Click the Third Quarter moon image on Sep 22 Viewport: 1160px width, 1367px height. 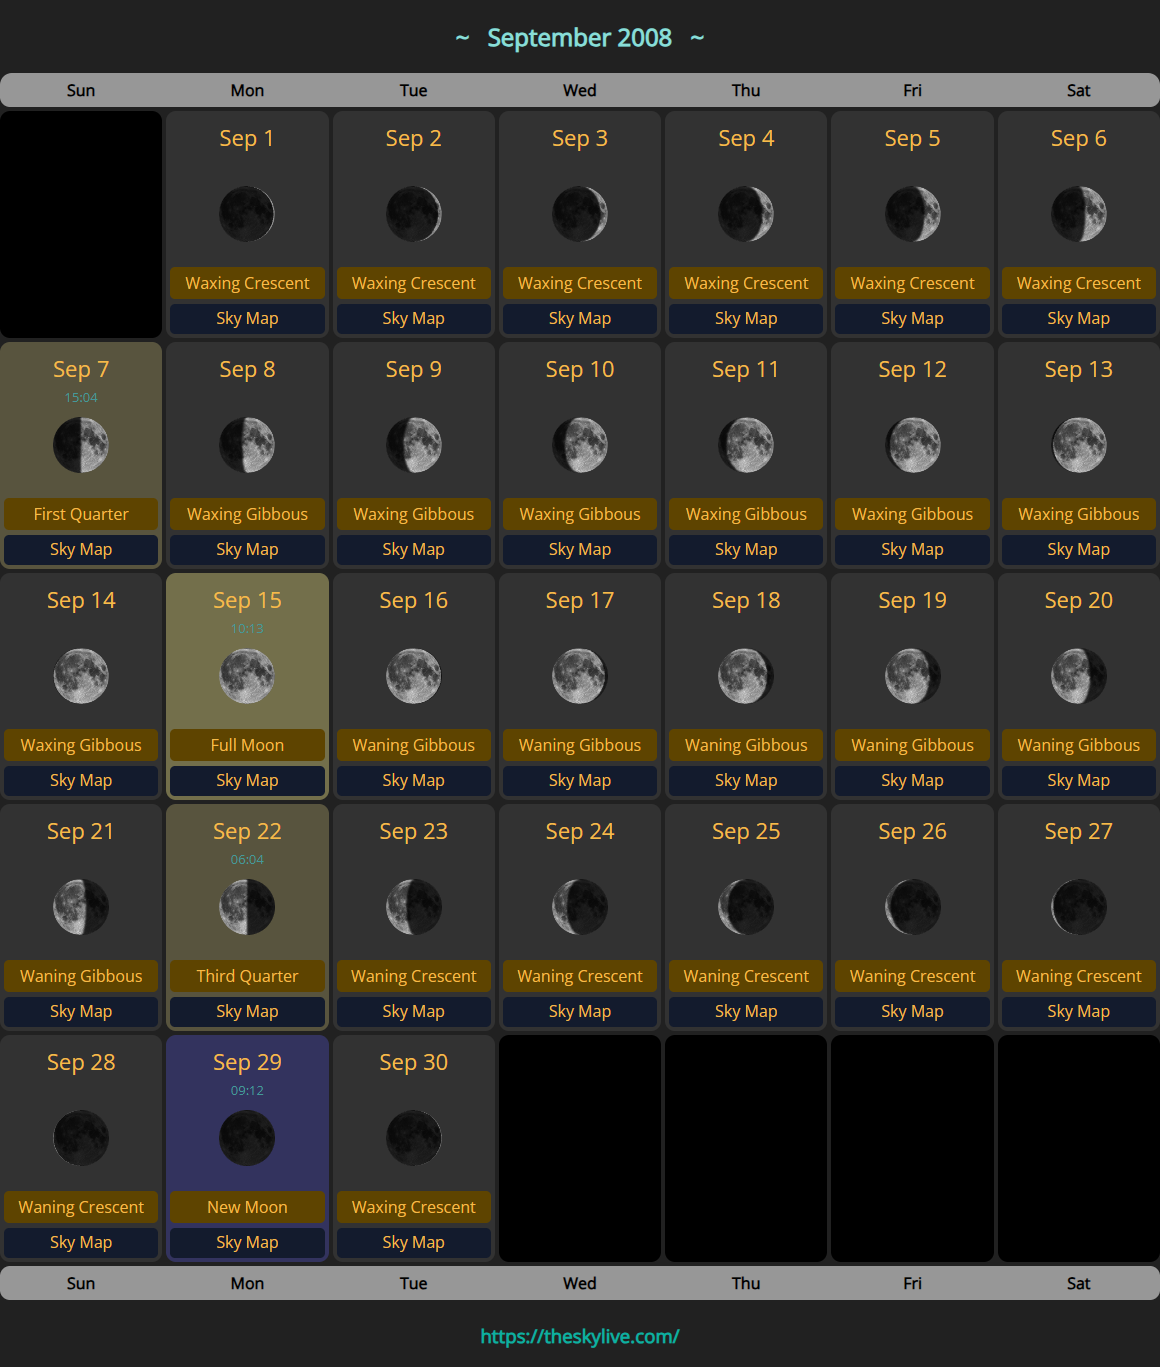[x=247, y=907]
